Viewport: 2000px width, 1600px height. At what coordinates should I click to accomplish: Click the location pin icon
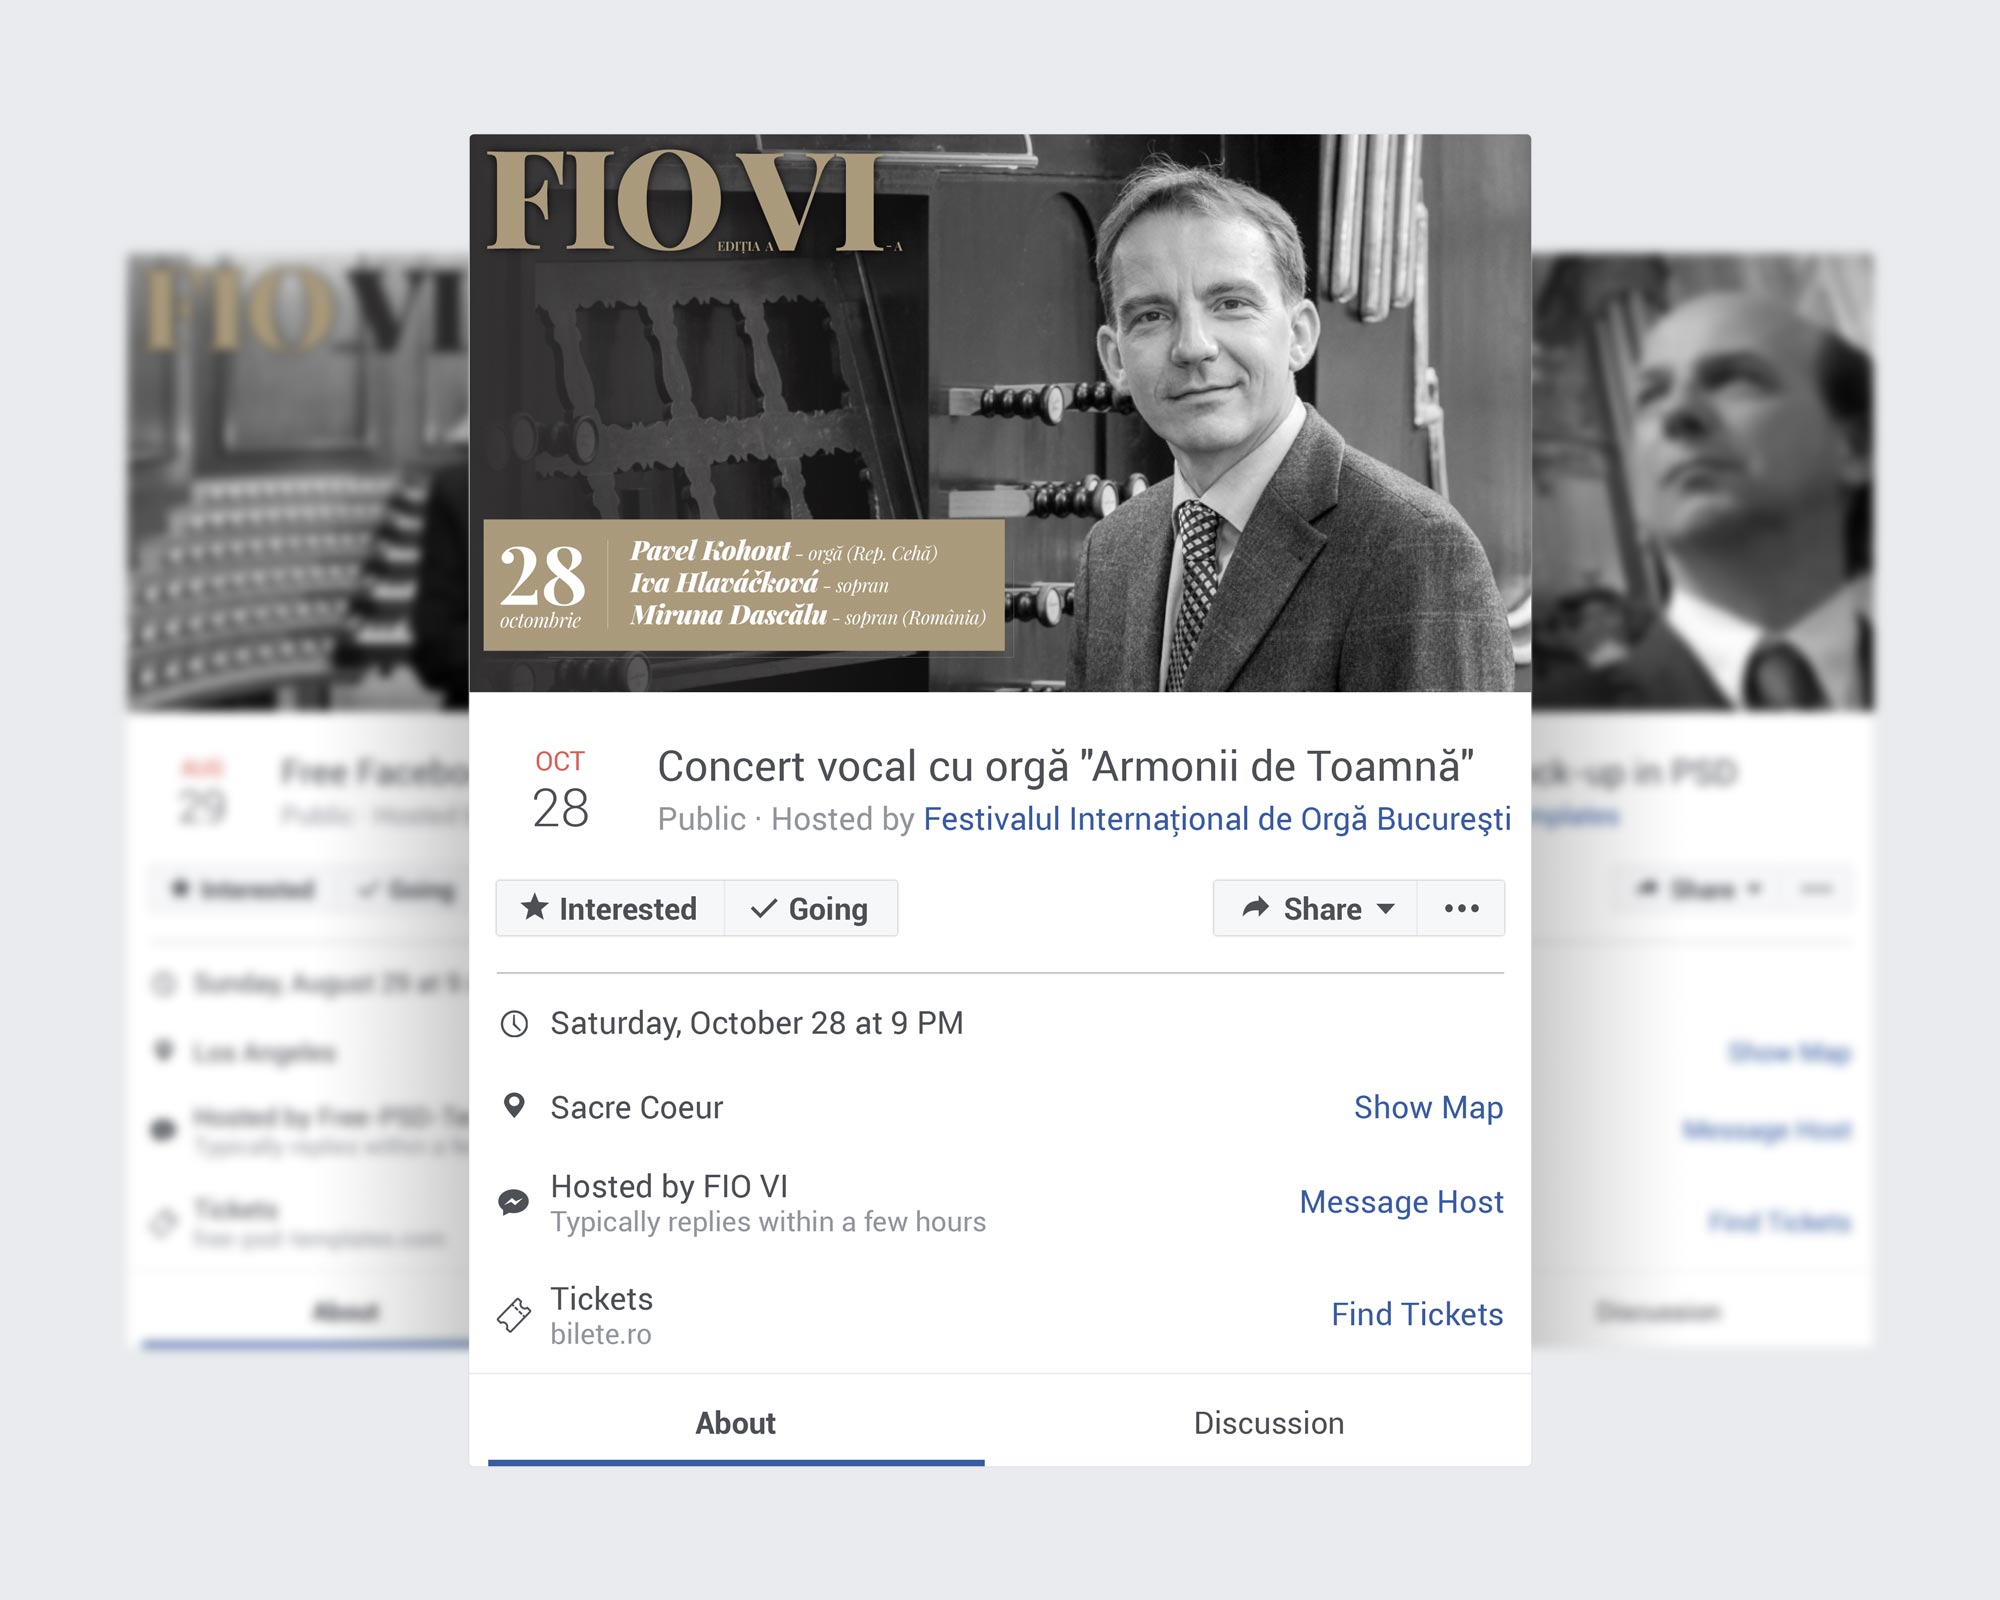514,1105
